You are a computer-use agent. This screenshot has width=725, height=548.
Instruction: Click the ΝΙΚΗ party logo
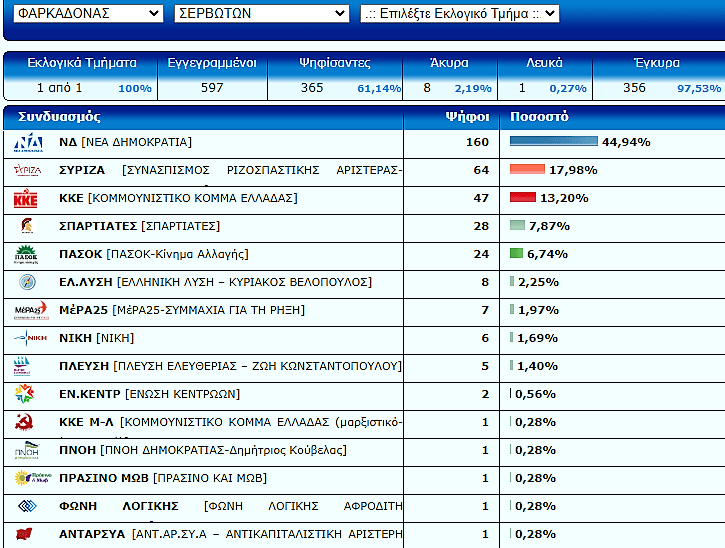[x=27, y=338]
